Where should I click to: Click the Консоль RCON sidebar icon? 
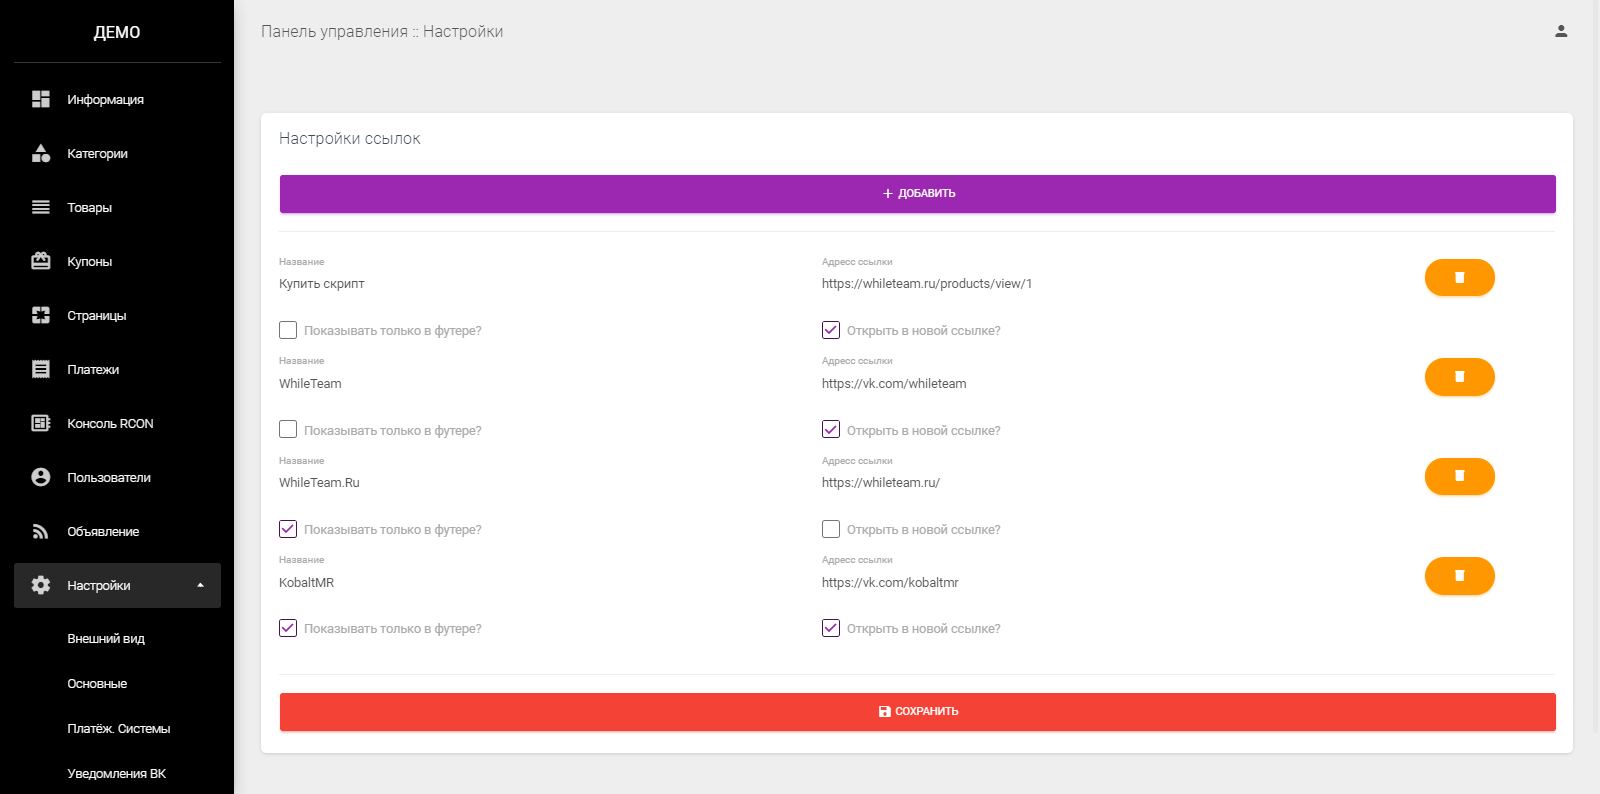coord(41,423)
